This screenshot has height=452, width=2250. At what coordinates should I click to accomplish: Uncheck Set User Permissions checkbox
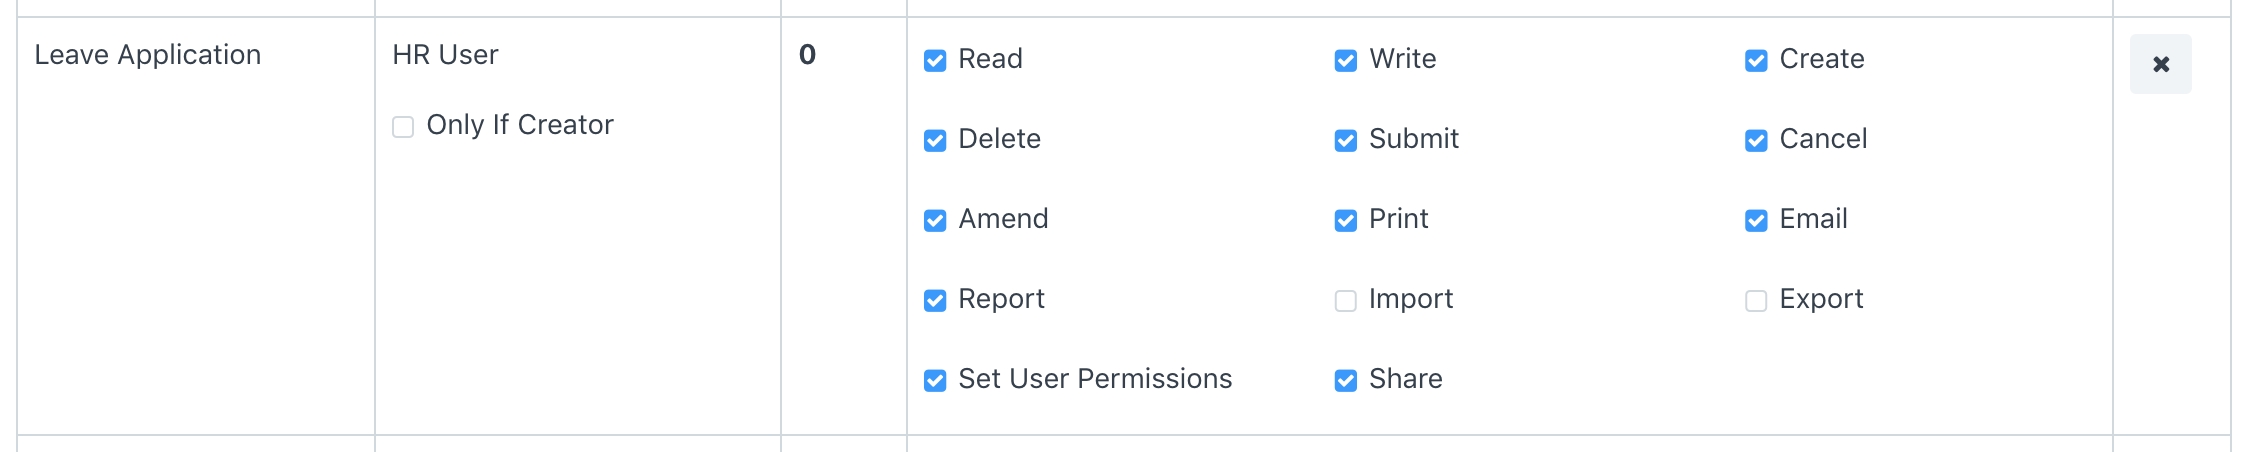pos(935,381)
